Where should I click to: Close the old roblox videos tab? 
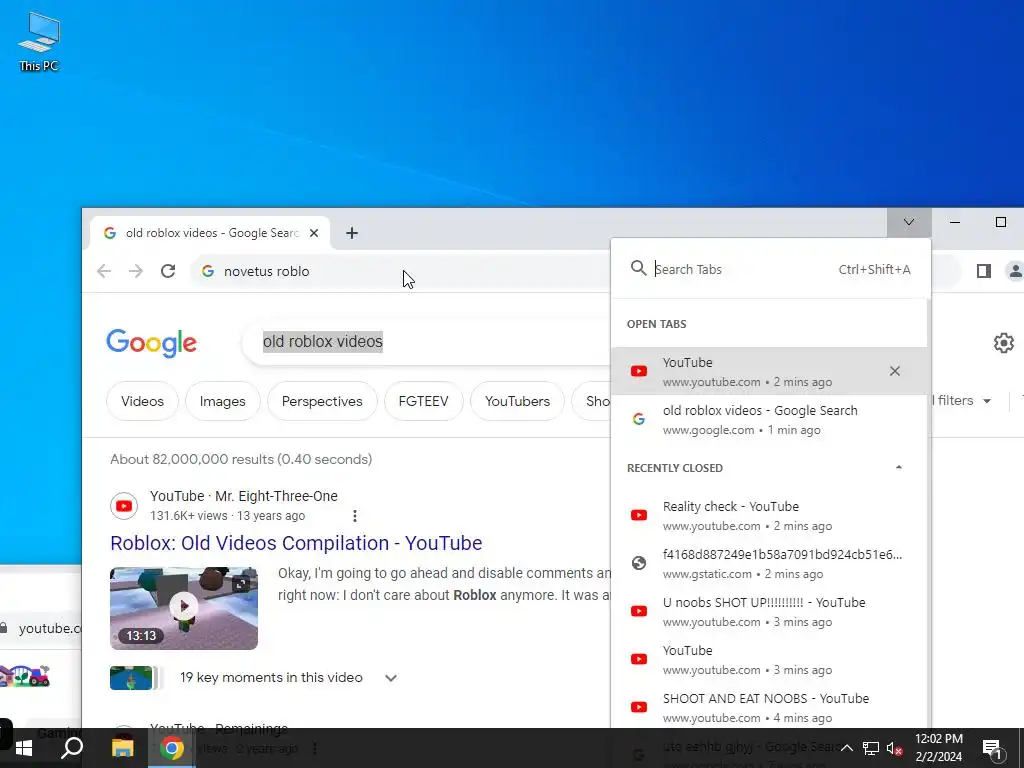tap(314, 233)
